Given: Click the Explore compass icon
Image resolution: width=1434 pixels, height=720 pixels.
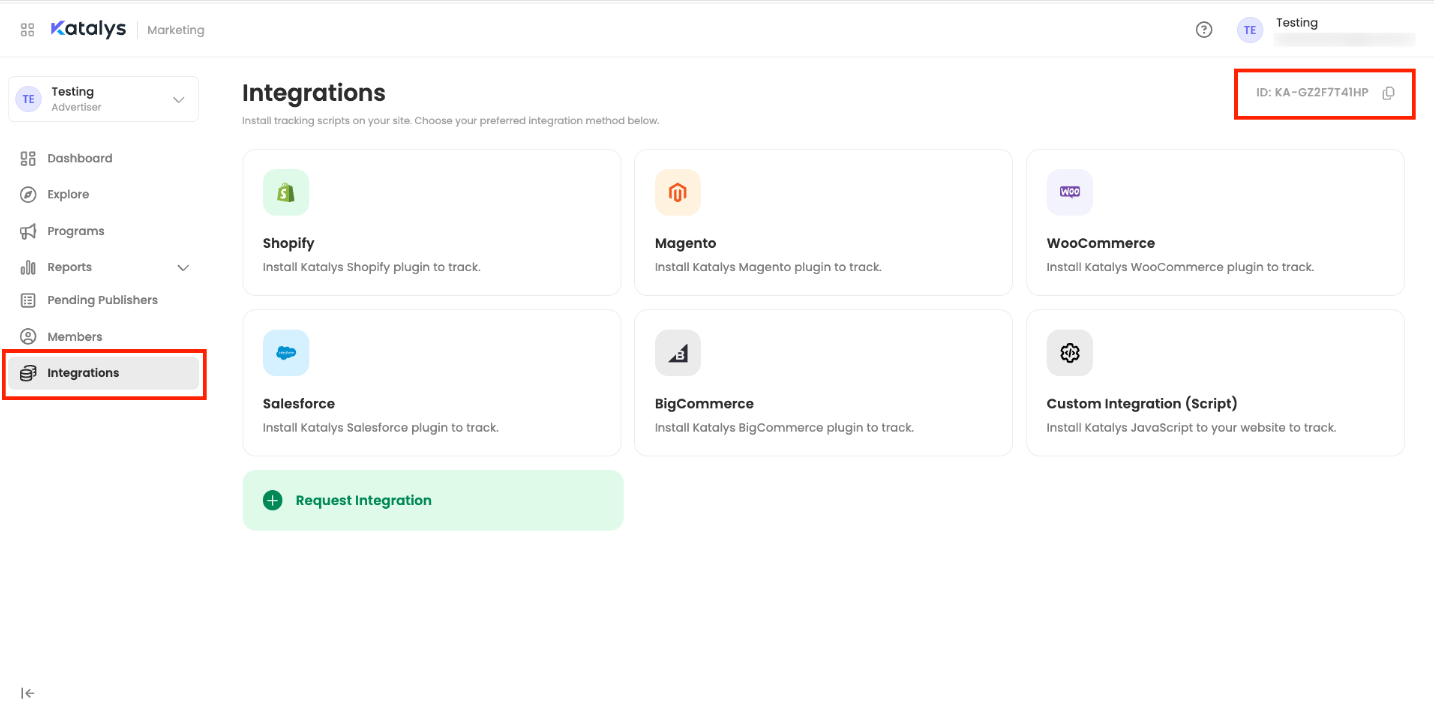Looking at the screenshot, I should tap(28, 195).
